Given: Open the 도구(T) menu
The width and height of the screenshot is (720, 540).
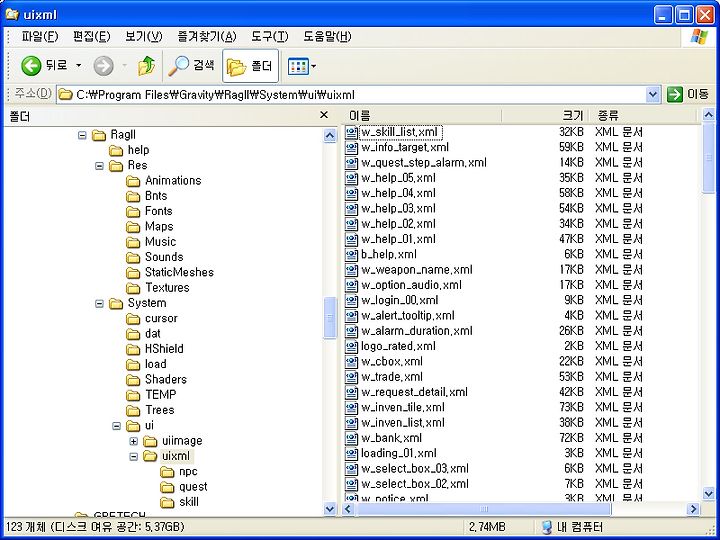Looking at the screenshot, I should (x=270, y=36).
